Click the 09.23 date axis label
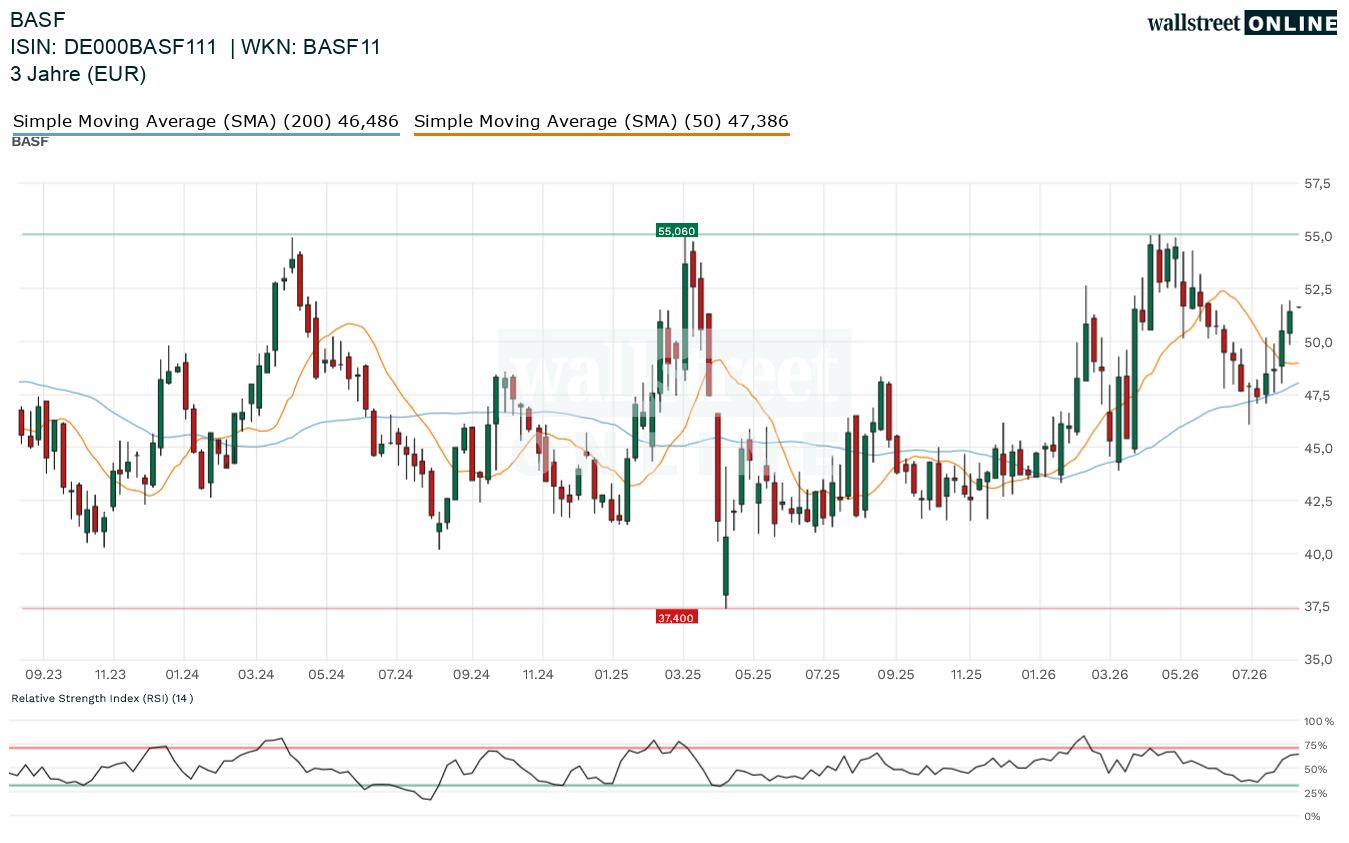This screenshot has width=1349, height=843. click(x=44, y=675)
